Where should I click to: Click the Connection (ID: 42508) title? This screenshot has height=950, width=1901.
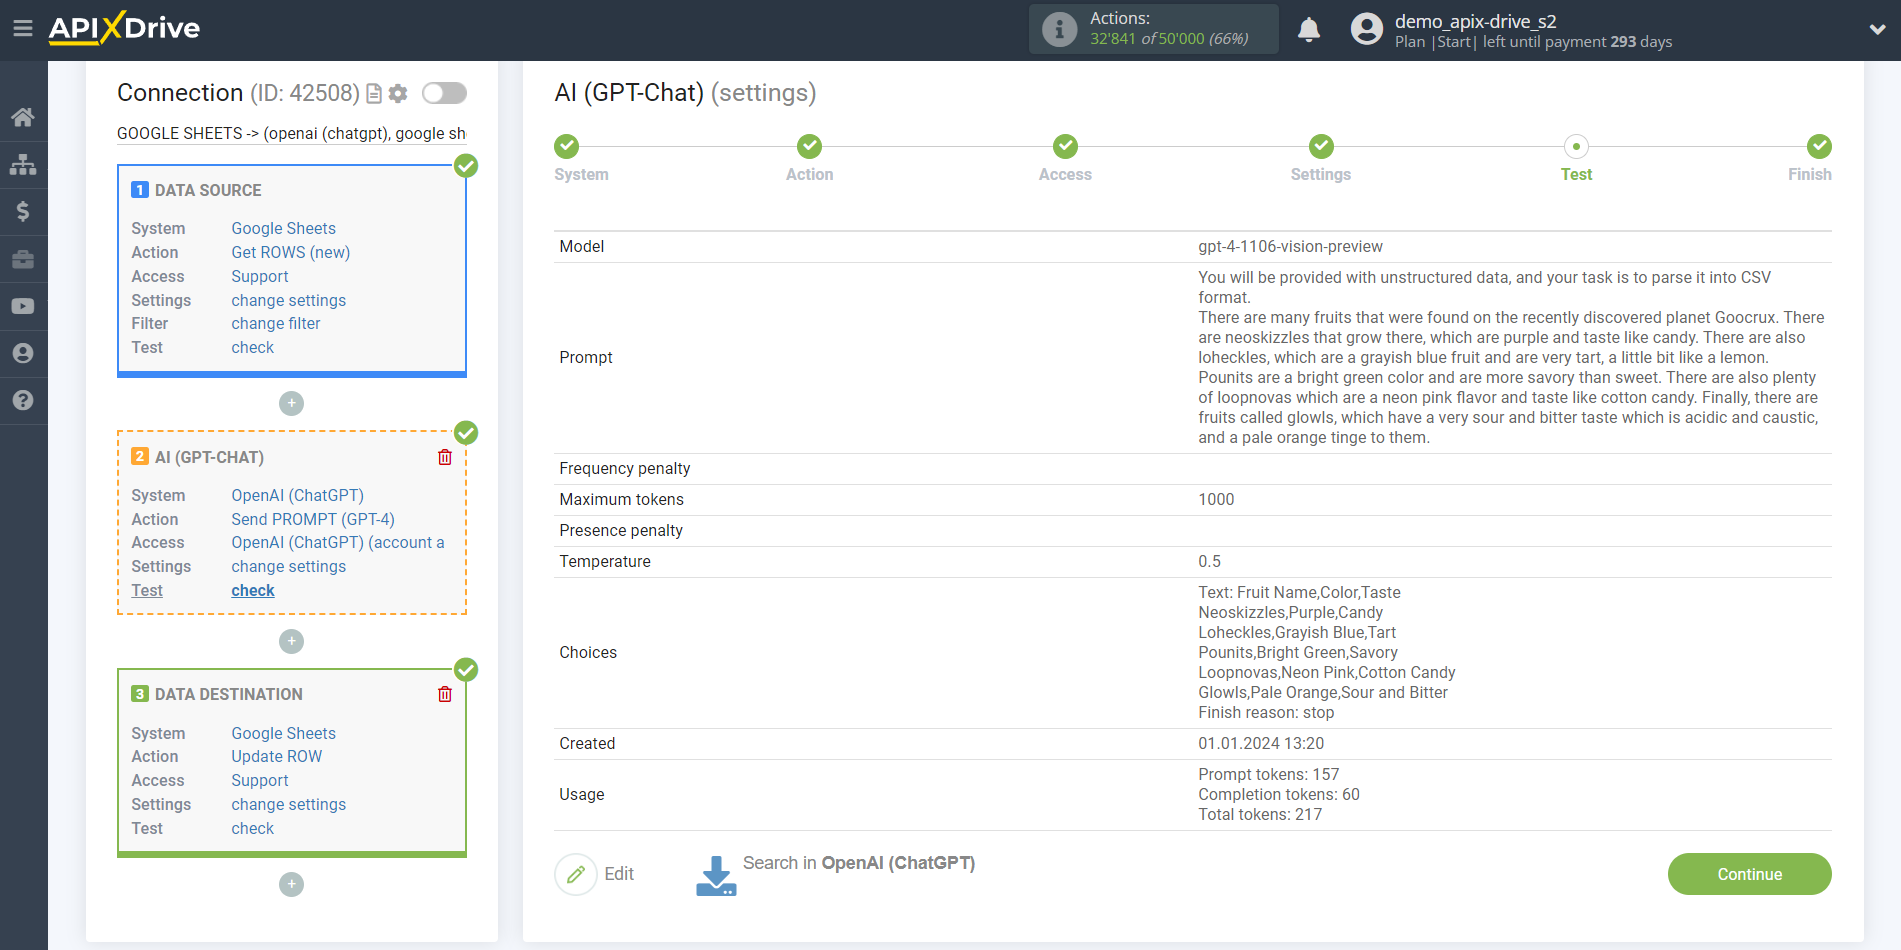coord(238,93)
